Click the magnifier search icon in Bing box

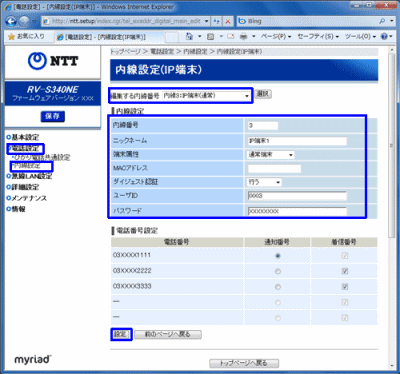pyautogui.click(x=382, y=21)
